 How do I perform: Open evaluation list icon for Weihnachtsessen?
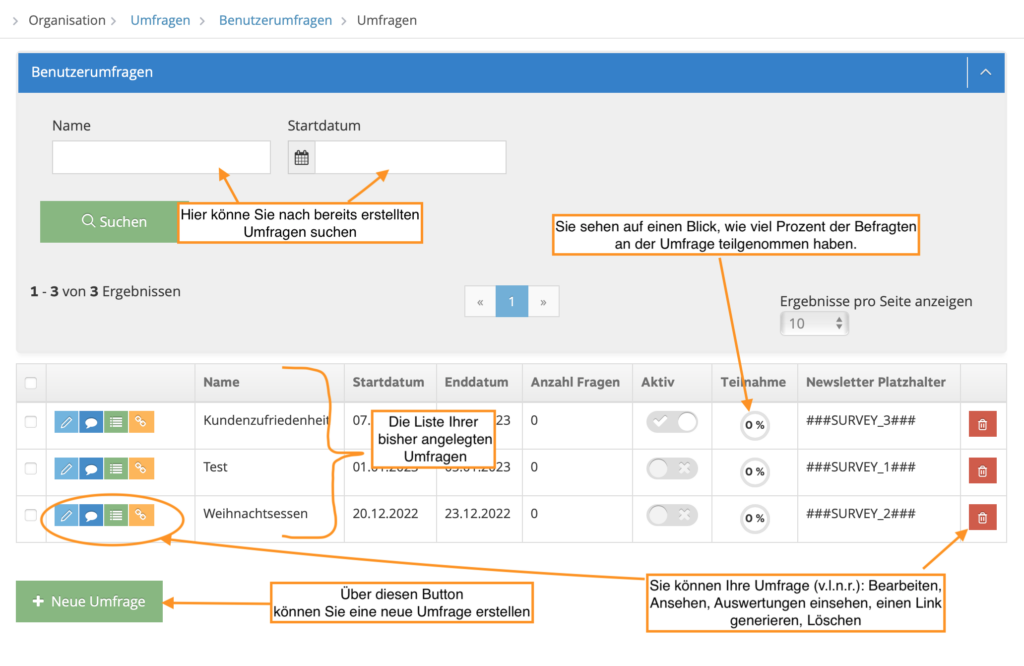click(x=116, y=515)
